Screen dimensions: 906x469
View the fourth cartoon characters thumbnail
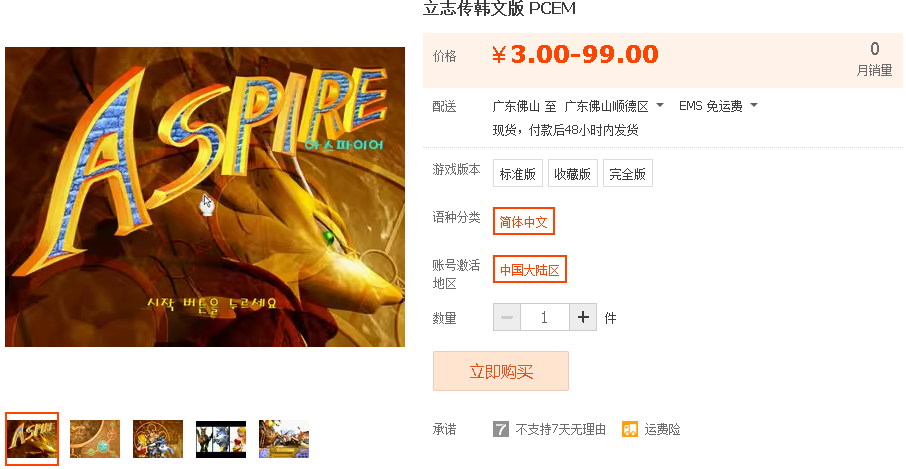point(221,439)
